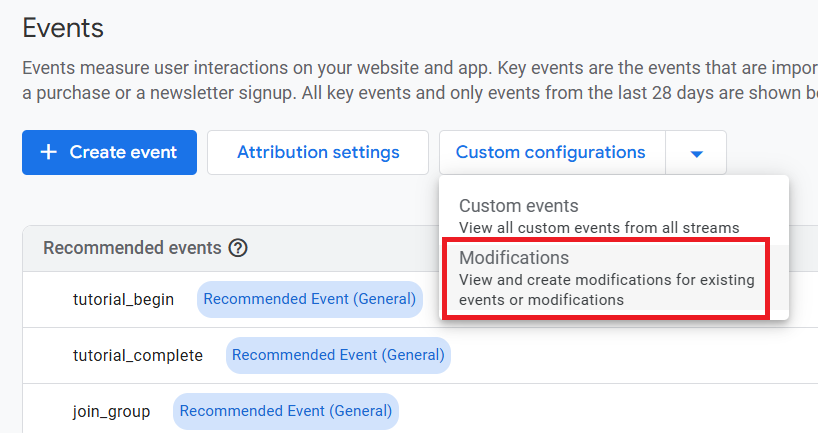Click the Events page heading

(63, 27)
